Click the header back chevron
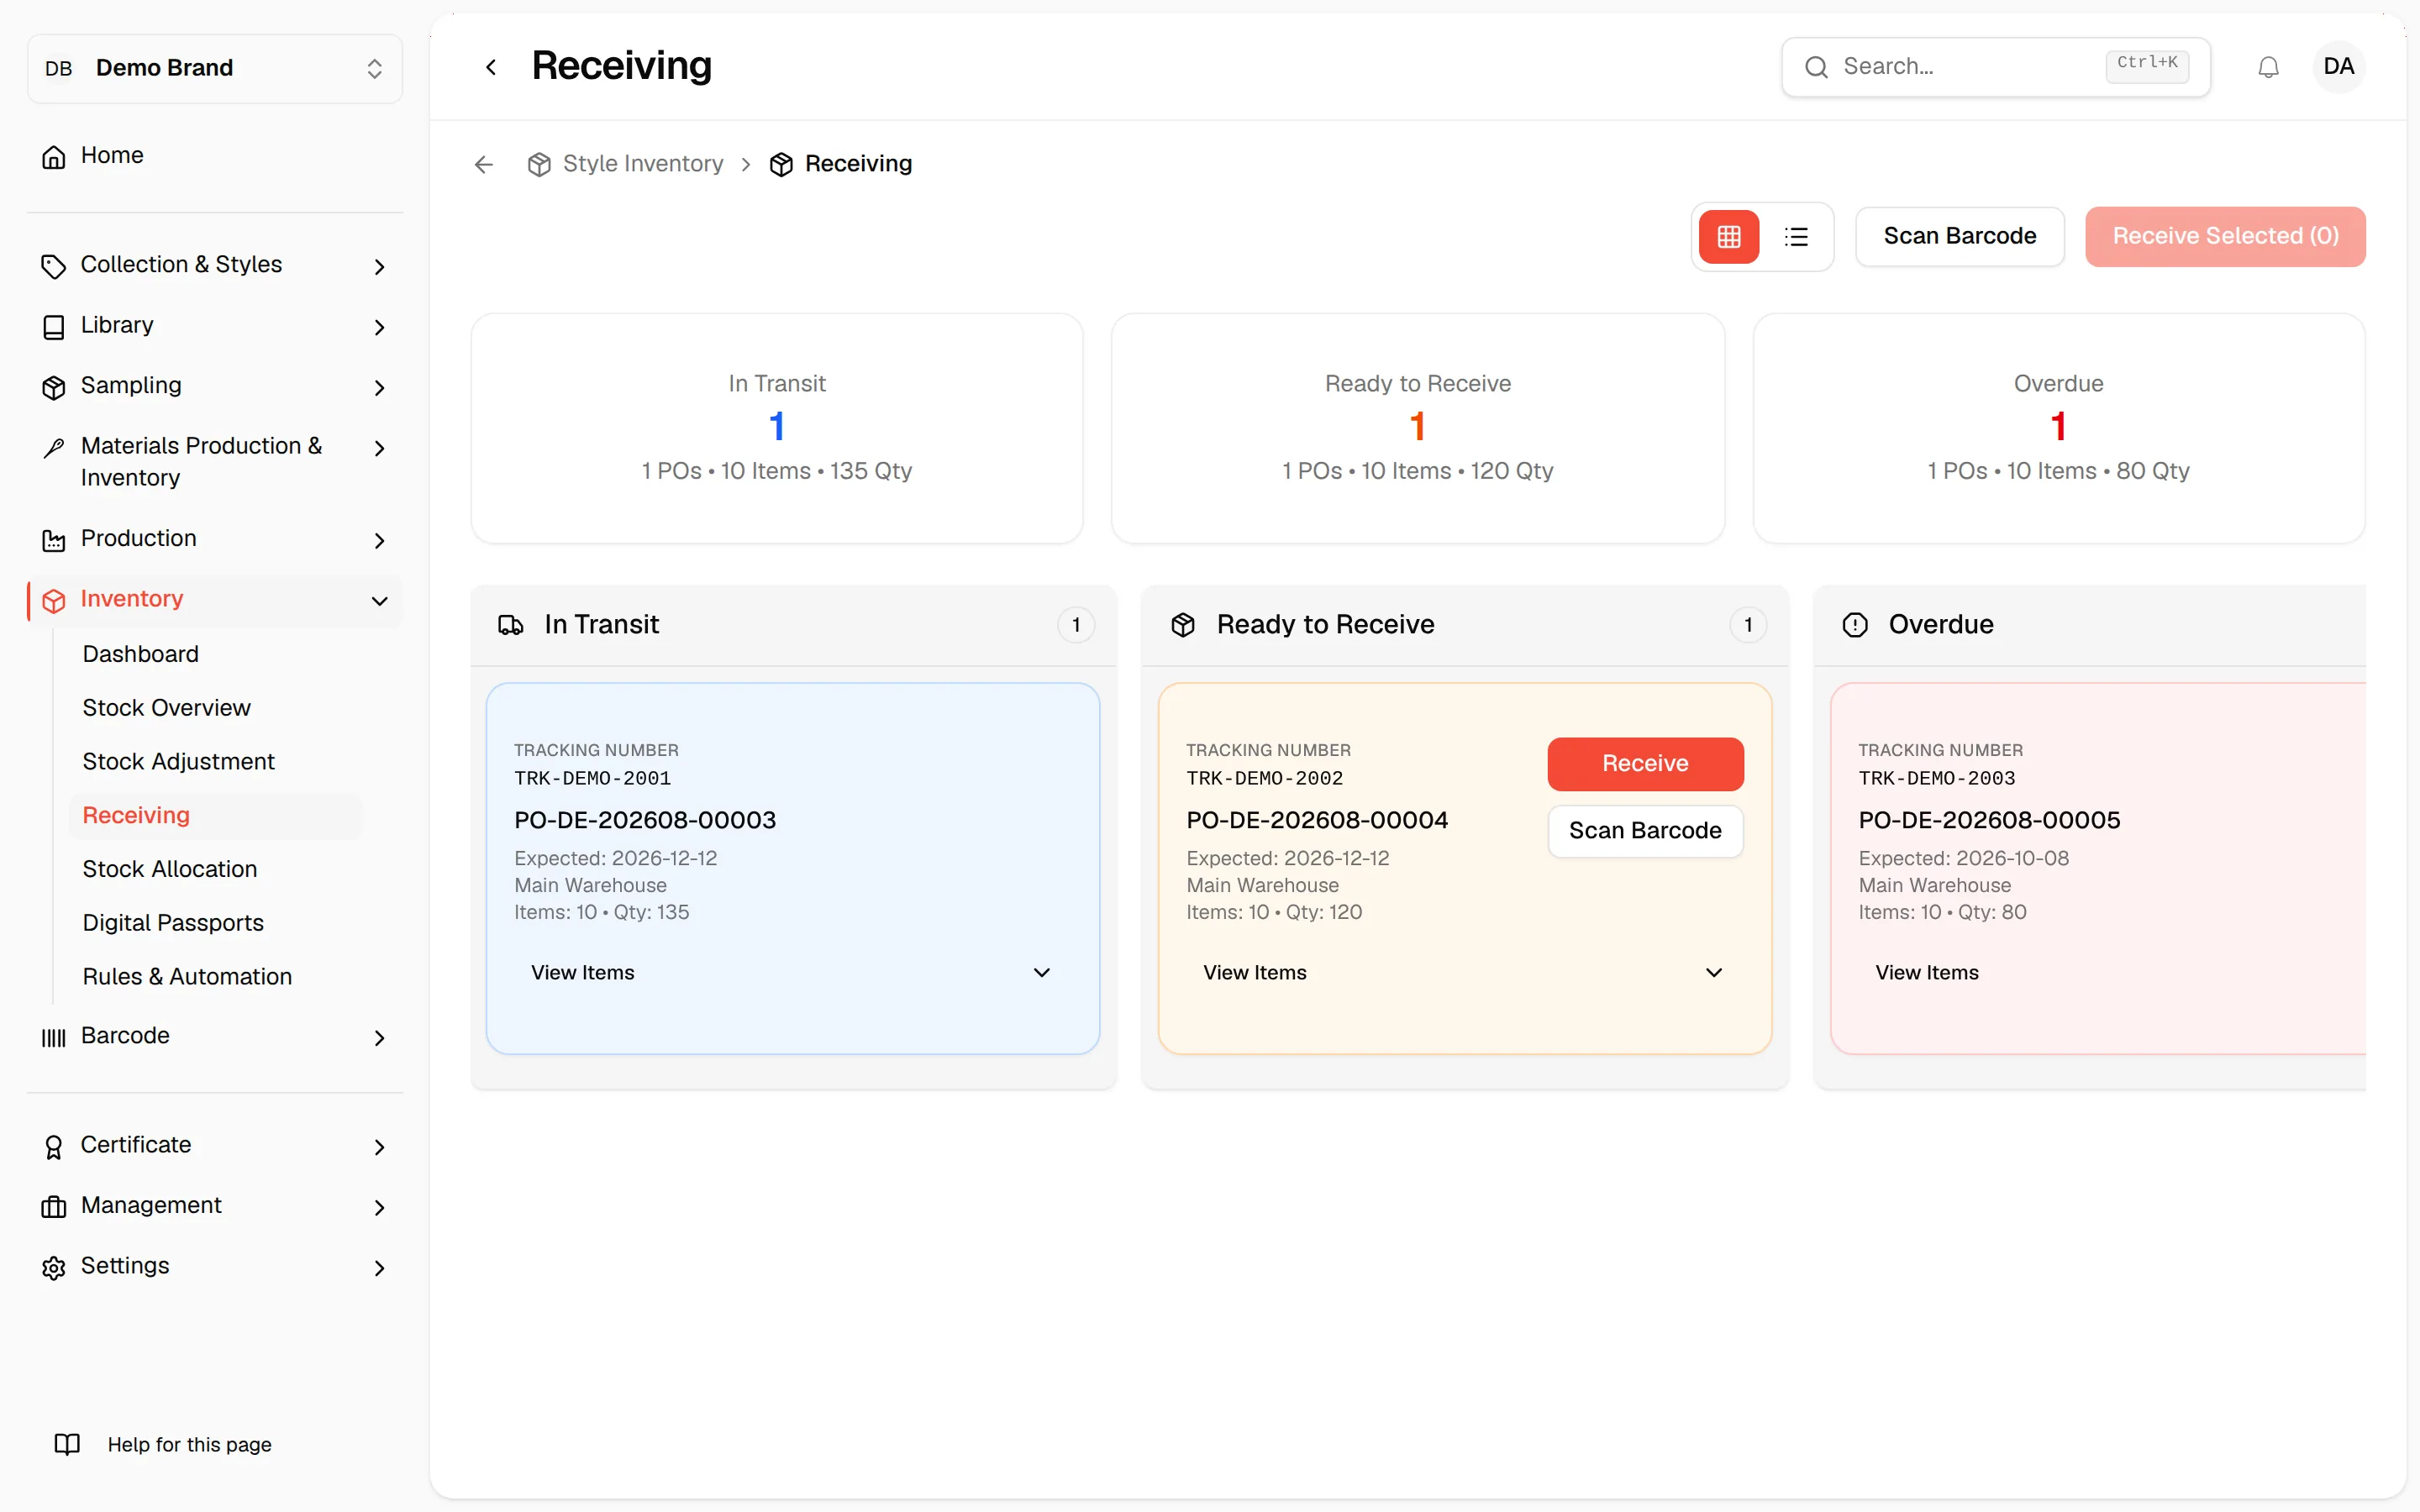The image size is (2420, 1512). (491, 67)
